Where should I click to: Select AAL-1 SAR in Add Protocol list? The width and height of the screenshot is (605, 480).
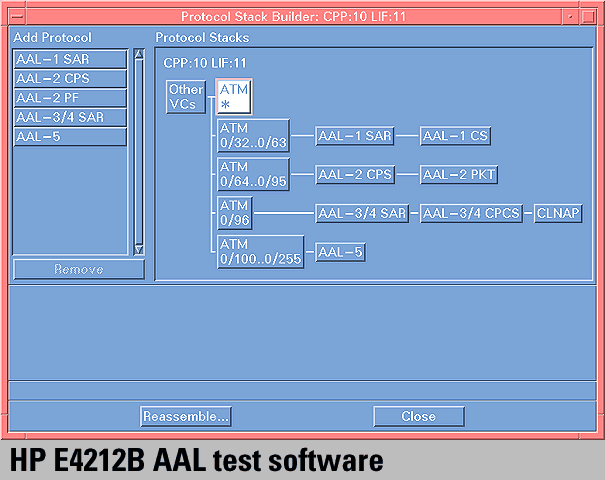click(x=70, y=60)
